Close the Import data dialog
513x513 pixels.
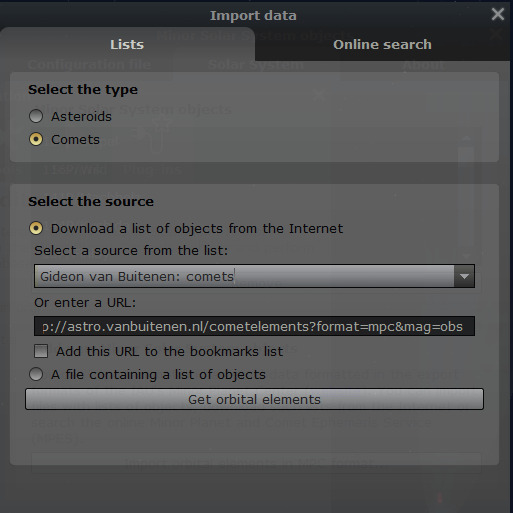pyautogui.click(x=498, y=14)
